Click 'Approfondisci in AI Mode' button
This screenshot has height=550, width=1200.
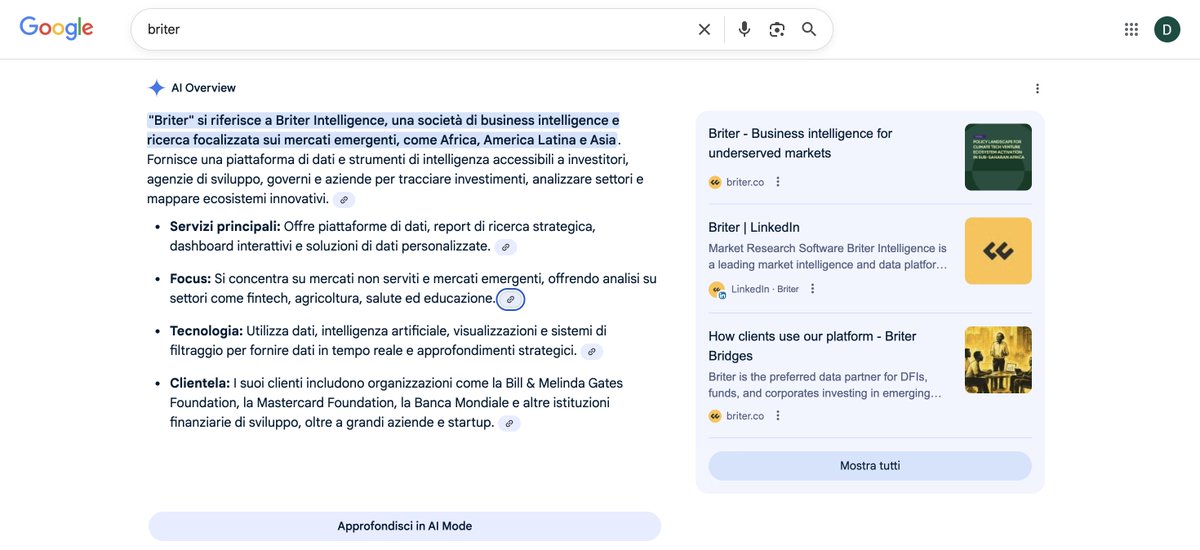pos(405,526)
